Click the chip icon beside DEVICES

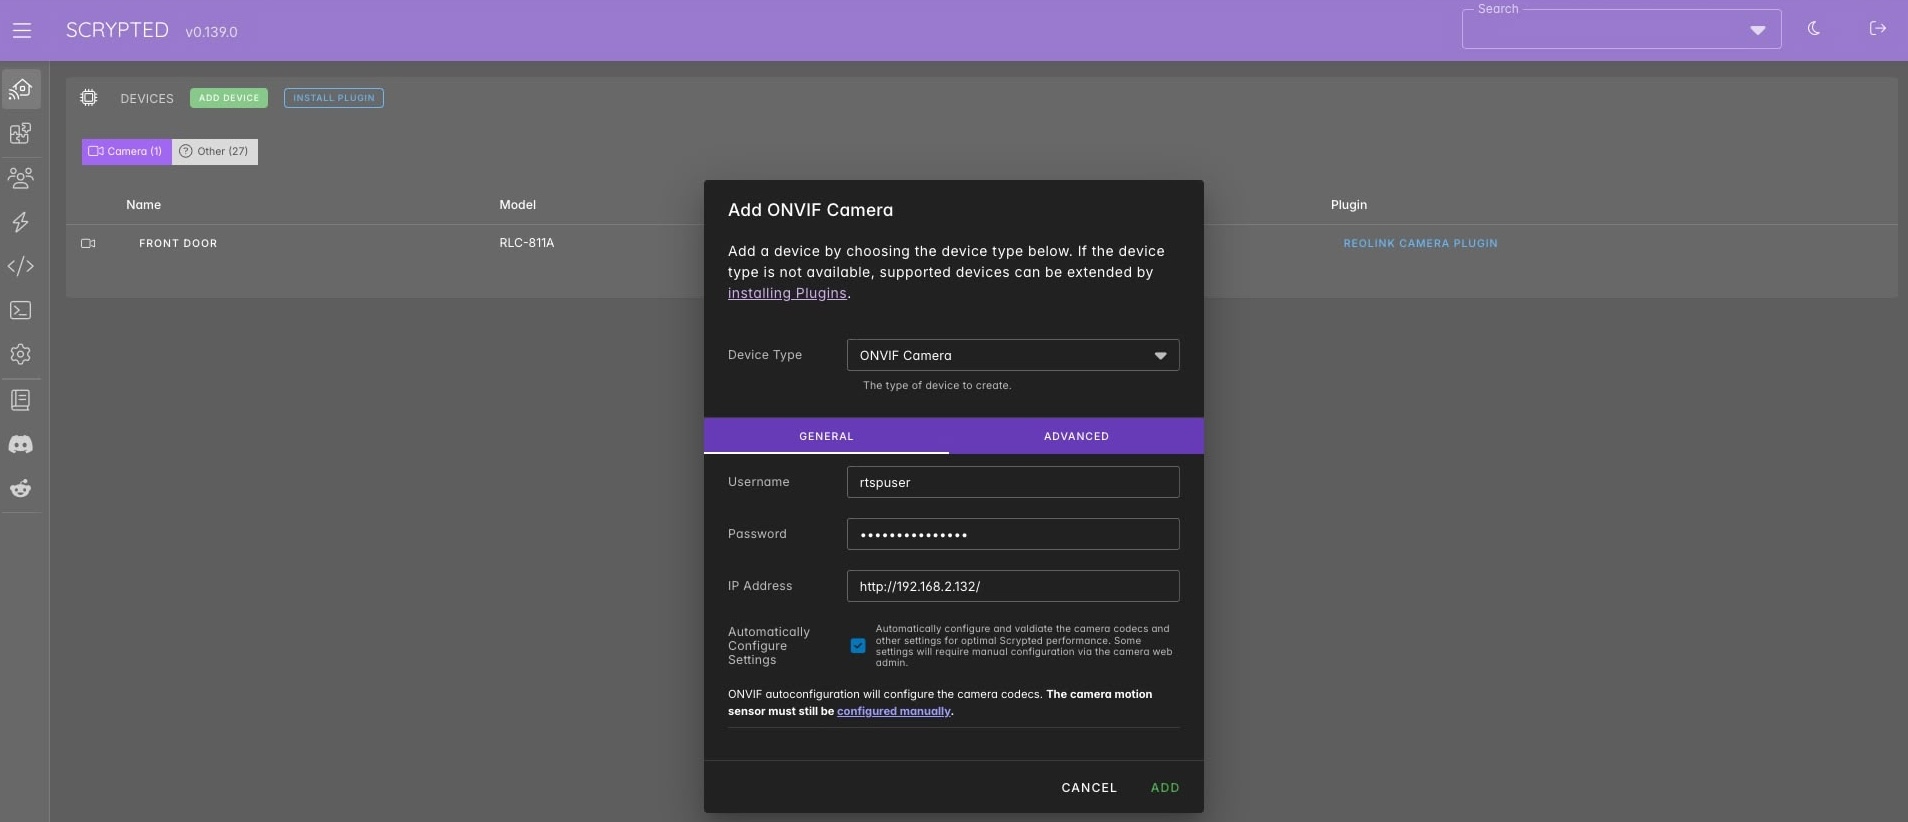coord(89,98)
